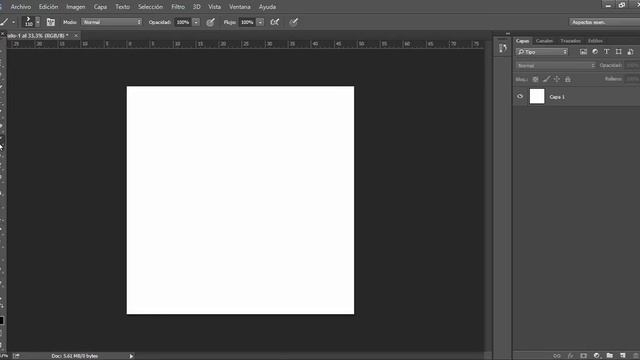640x360 pixels.
Task: Open the Texto menu
Action: [122, 7]
